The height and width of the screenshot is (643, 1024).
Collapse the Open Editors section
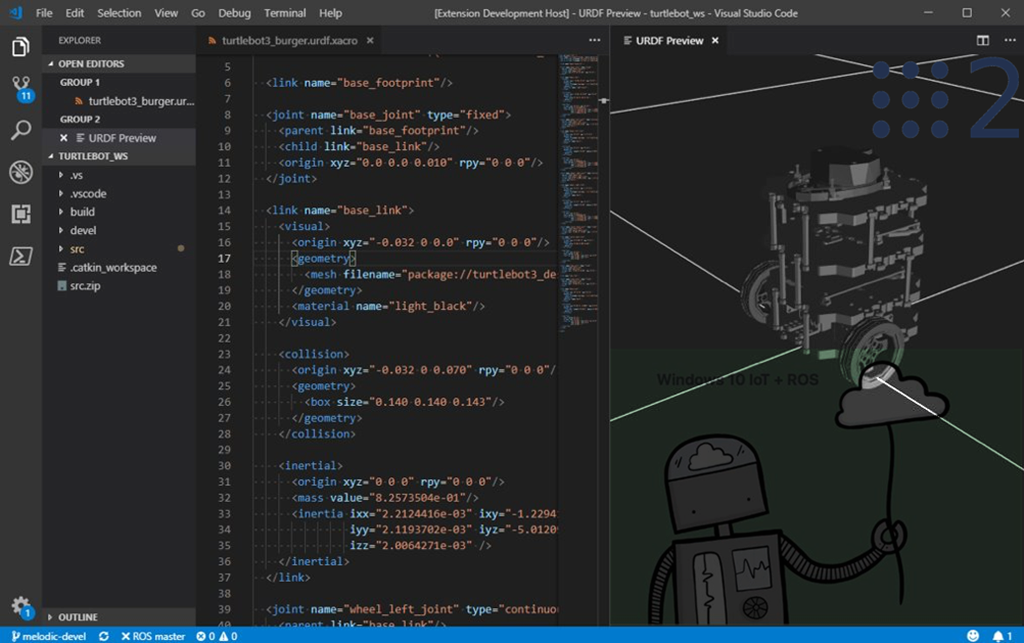point(119,63)
